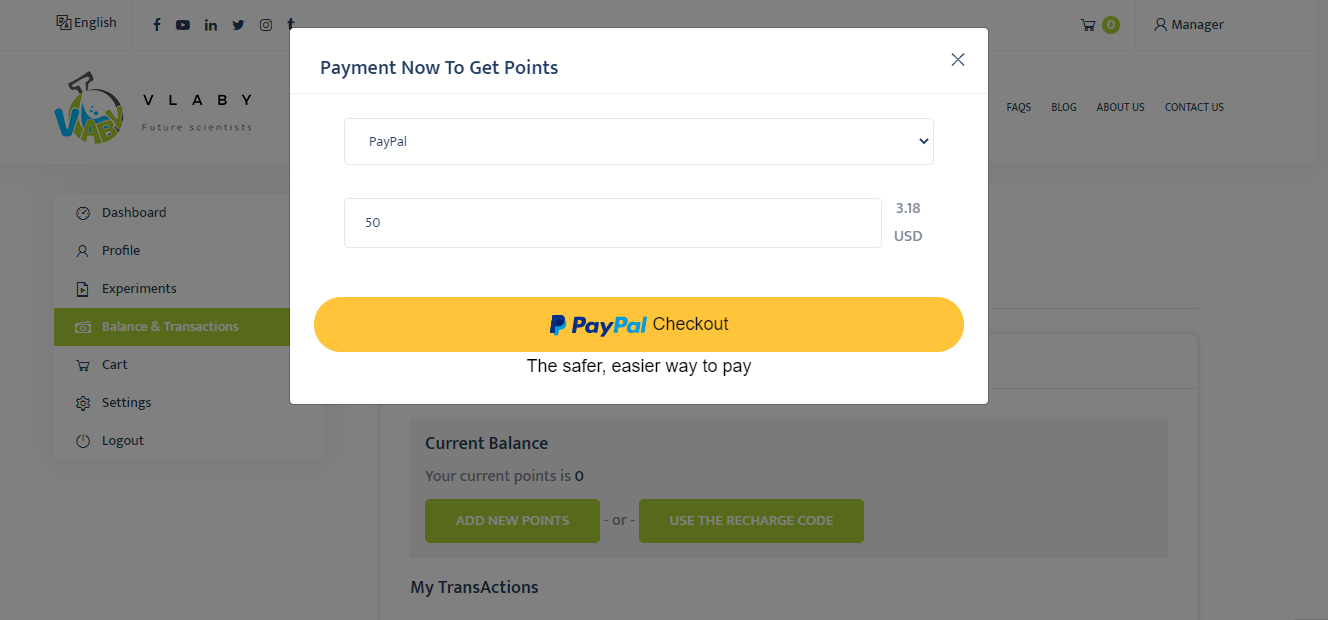Open the Vlaby Facebook page icon
This screenshot has width=1328, height=620.
(156, 24)
